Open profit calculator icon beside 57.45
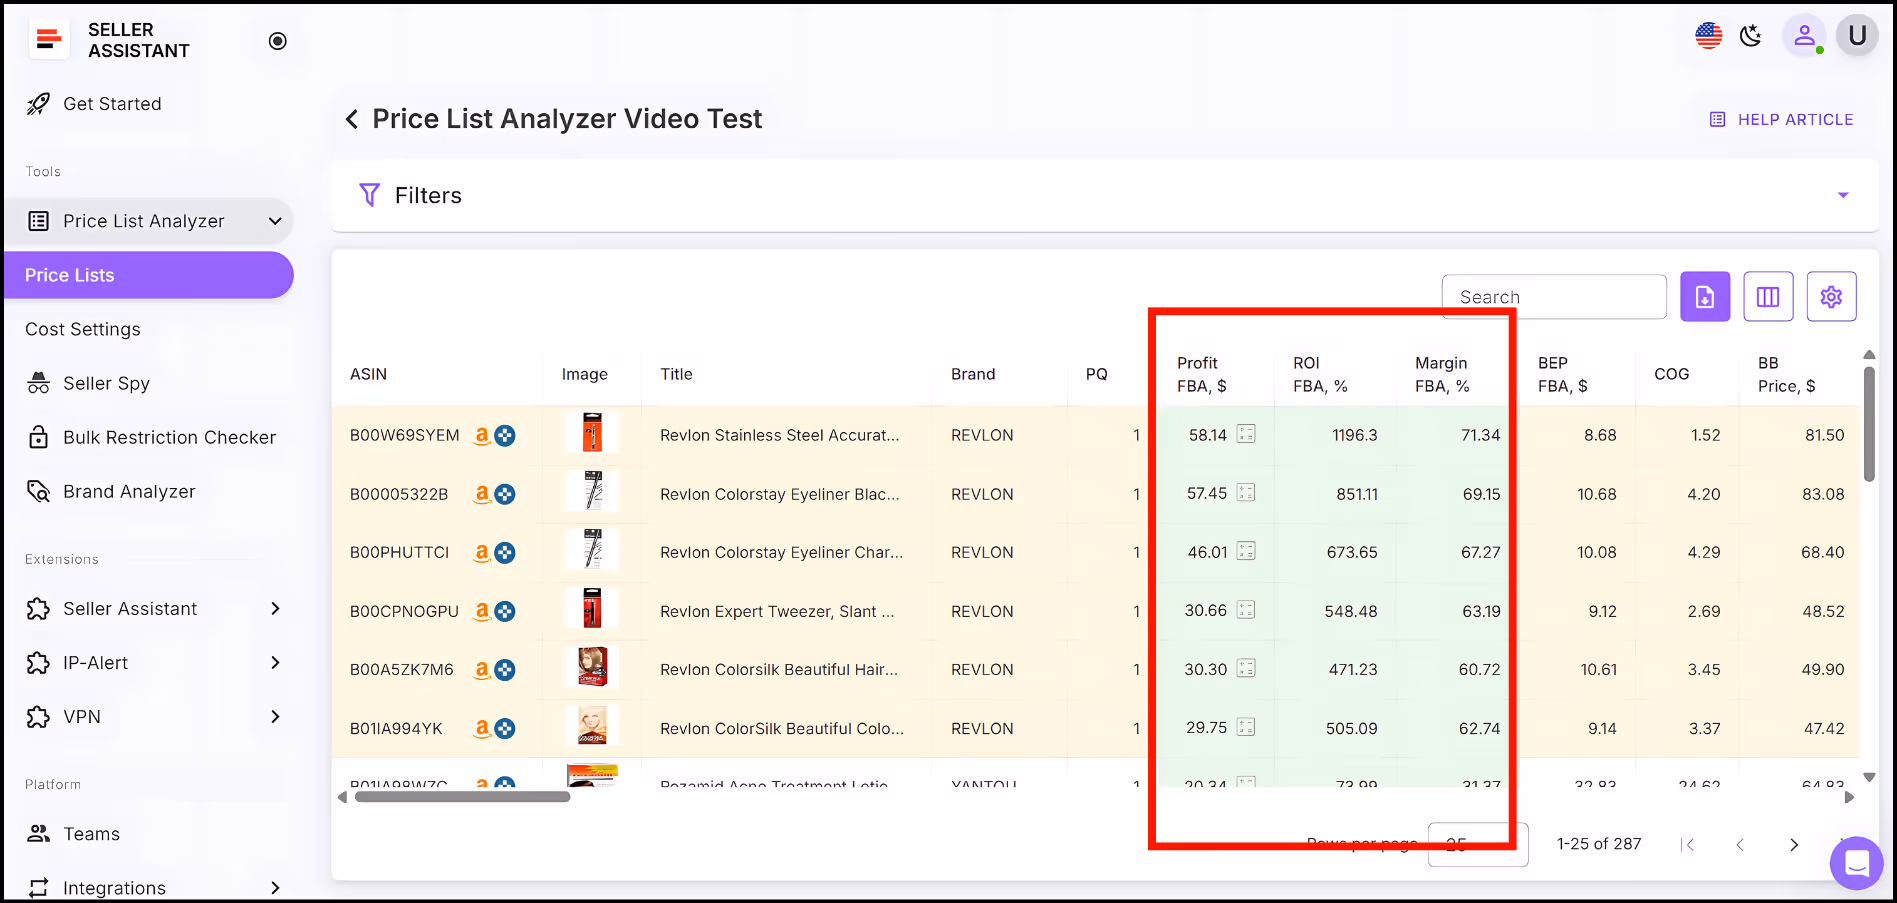 coord(1246,492)
